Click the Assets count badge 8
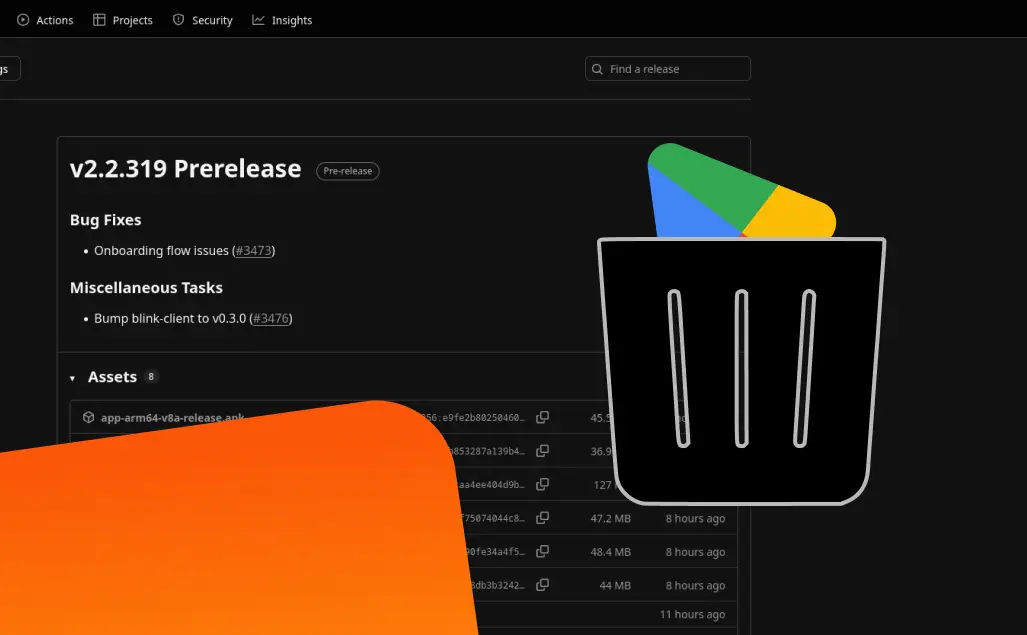Viewport: 1027px width, 635px height. (151, 377)
